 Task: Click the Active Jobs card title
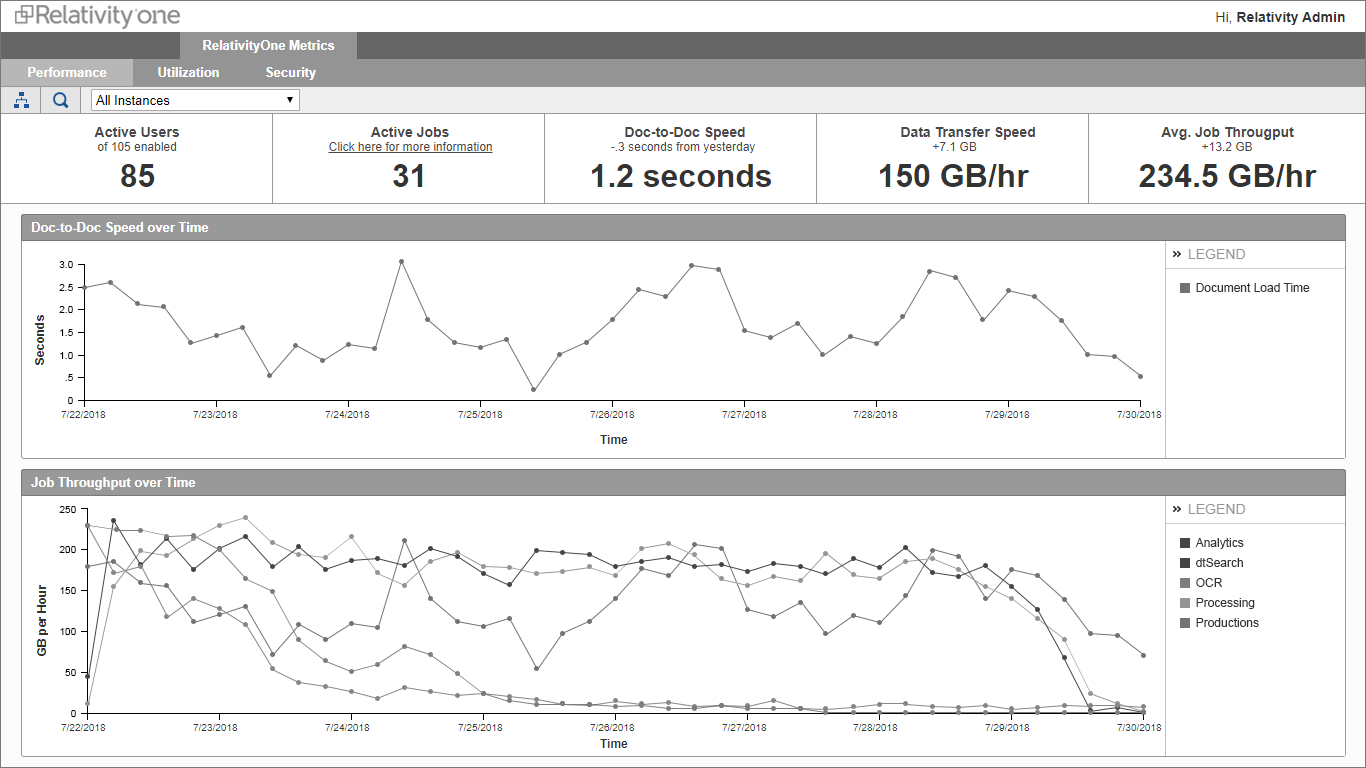click(x=410, y=132)
